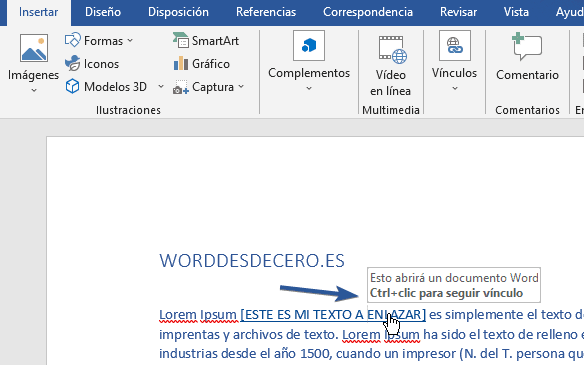
Task: Click the Captura screenshot icon
Action: [x=181, y=87]
